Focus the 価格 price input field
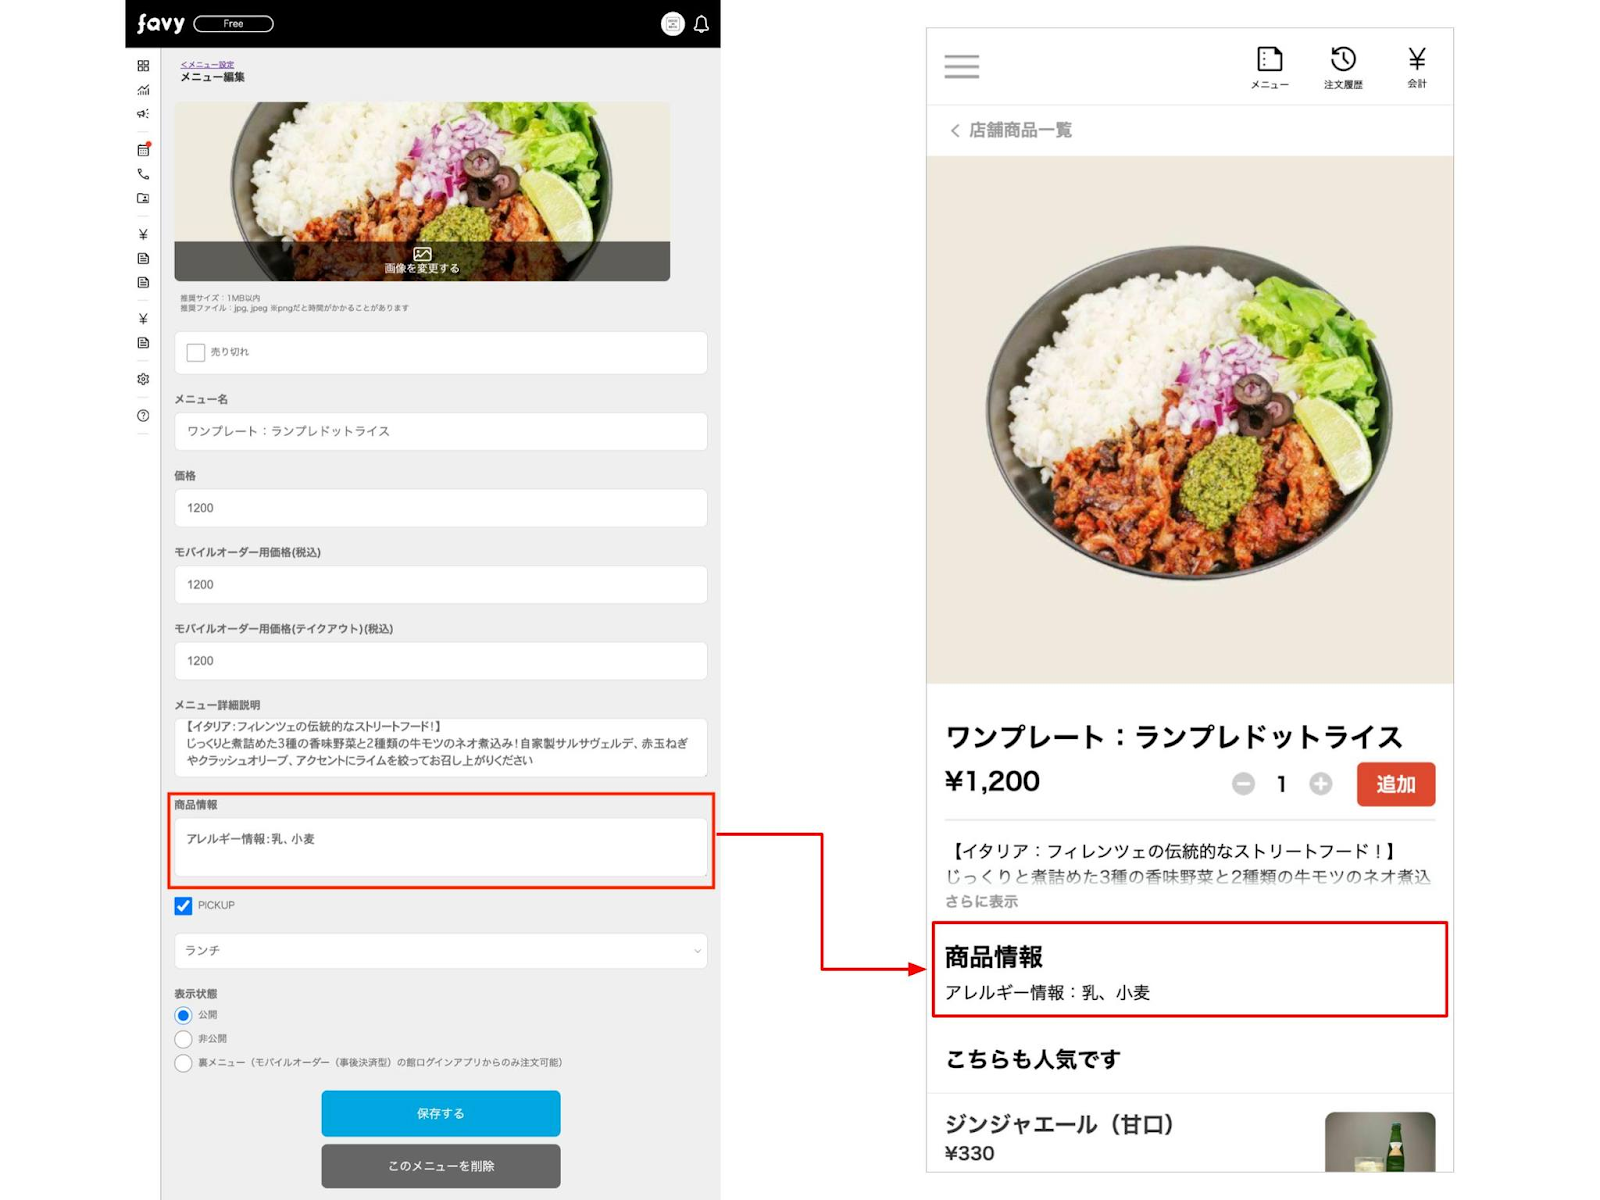The height and width of the screenshot is (1200, 1600). coord(441,508)
